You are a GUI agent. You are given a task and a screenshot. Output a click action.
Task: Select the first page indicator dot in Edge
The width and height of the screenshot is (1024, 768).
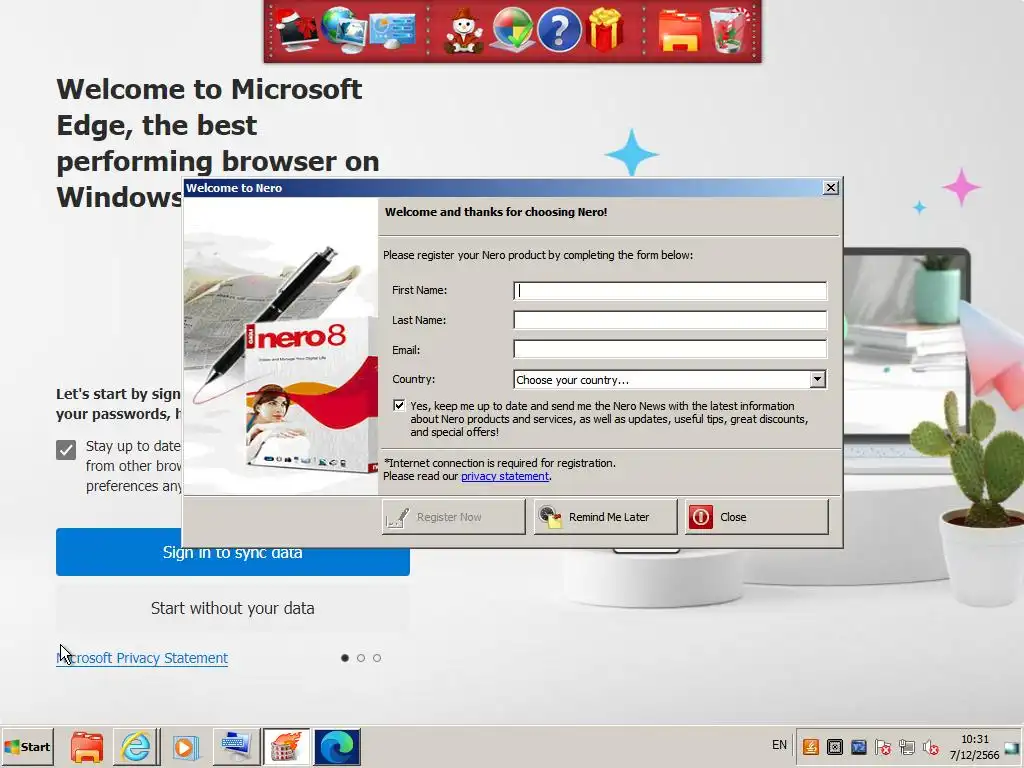pyautogui.click(x=345, y=658)
